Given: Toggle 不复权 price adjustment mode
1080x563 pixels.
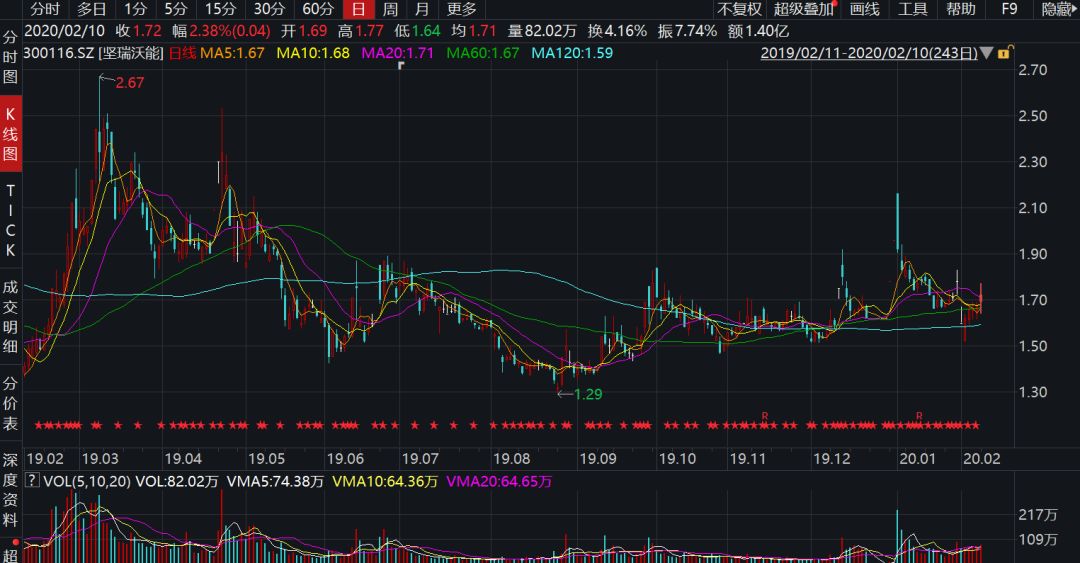Looking at the screenshot, I should point(738,9).
